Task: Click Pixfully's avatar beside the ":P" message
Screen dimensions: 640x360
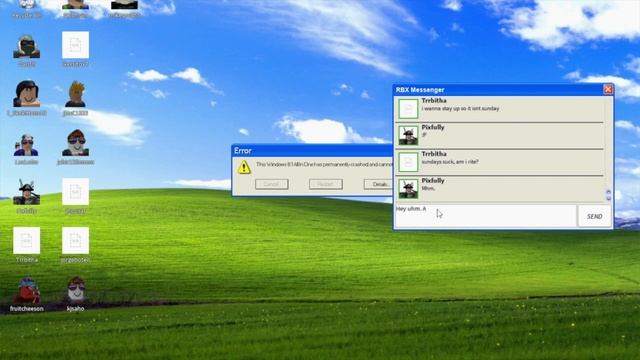Action: [408, 135]
